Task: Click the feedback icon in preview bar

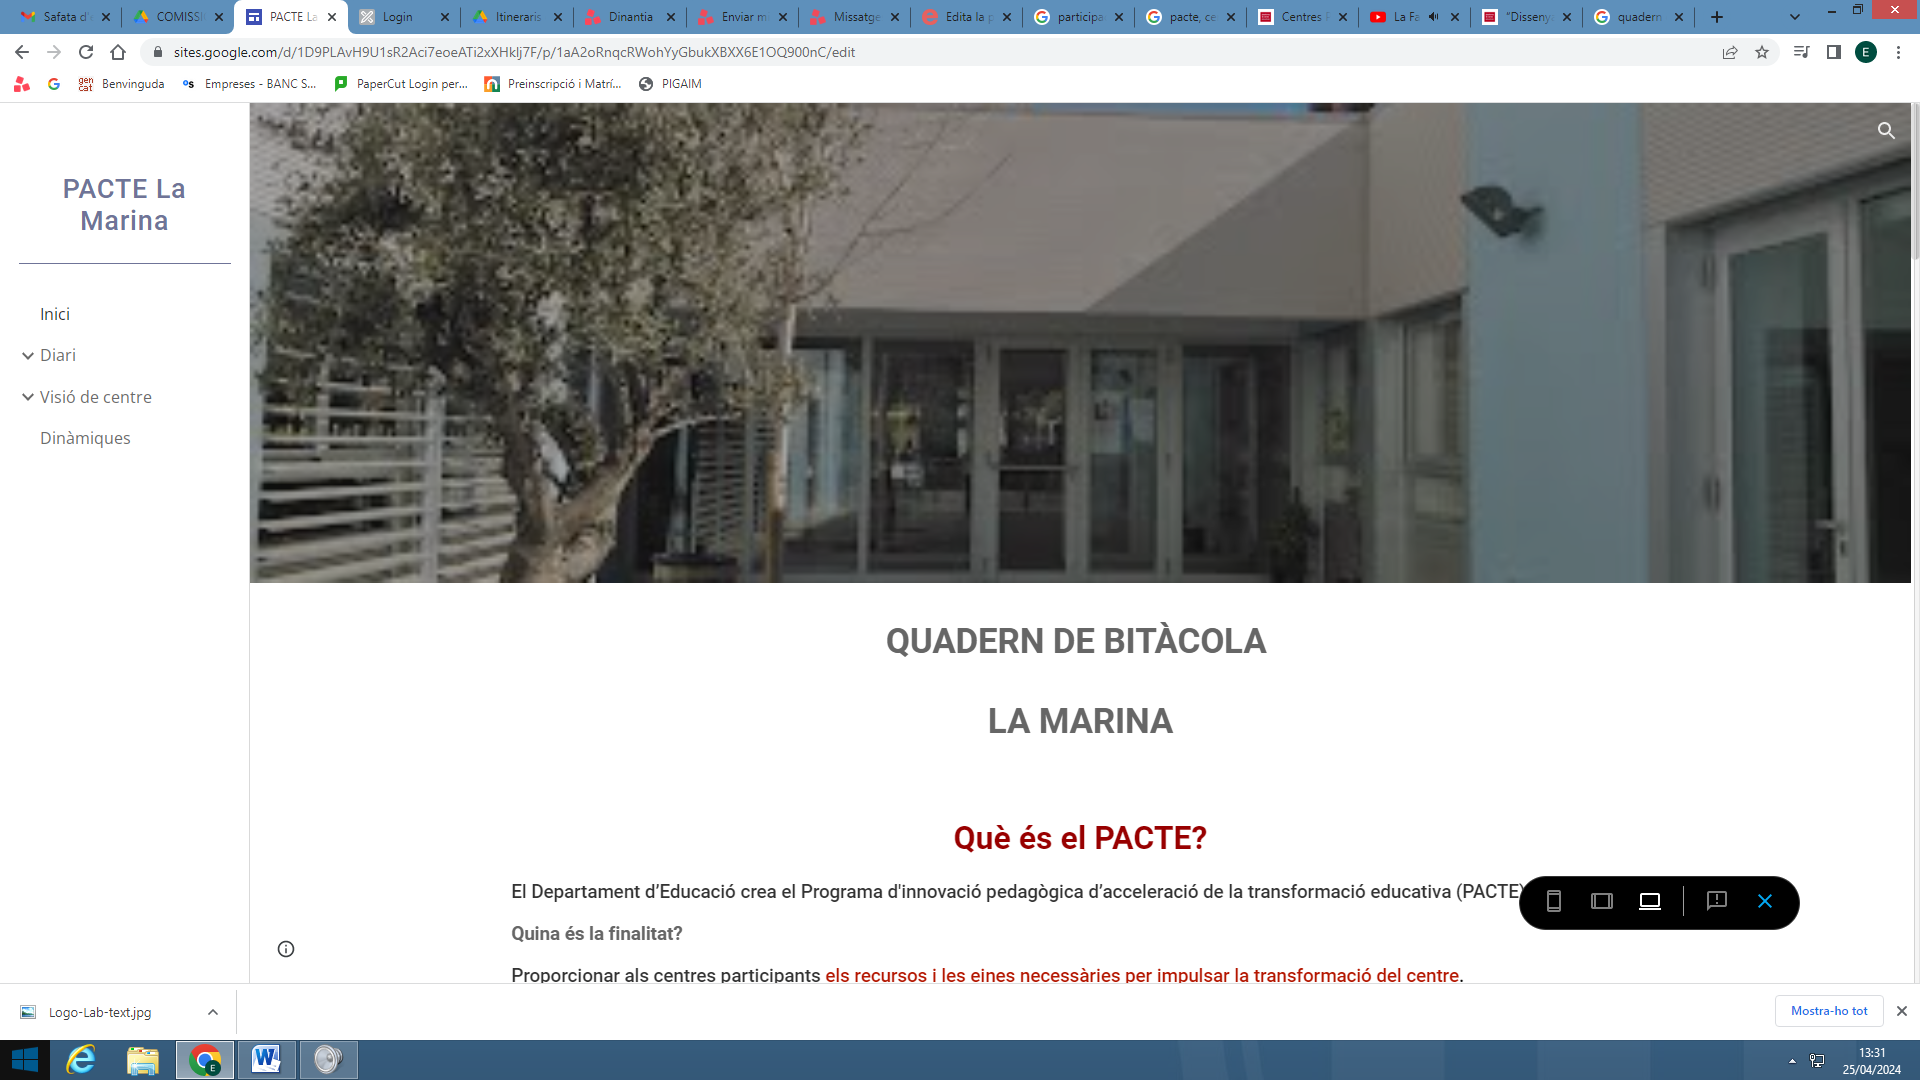Action: pos(1716,901)
